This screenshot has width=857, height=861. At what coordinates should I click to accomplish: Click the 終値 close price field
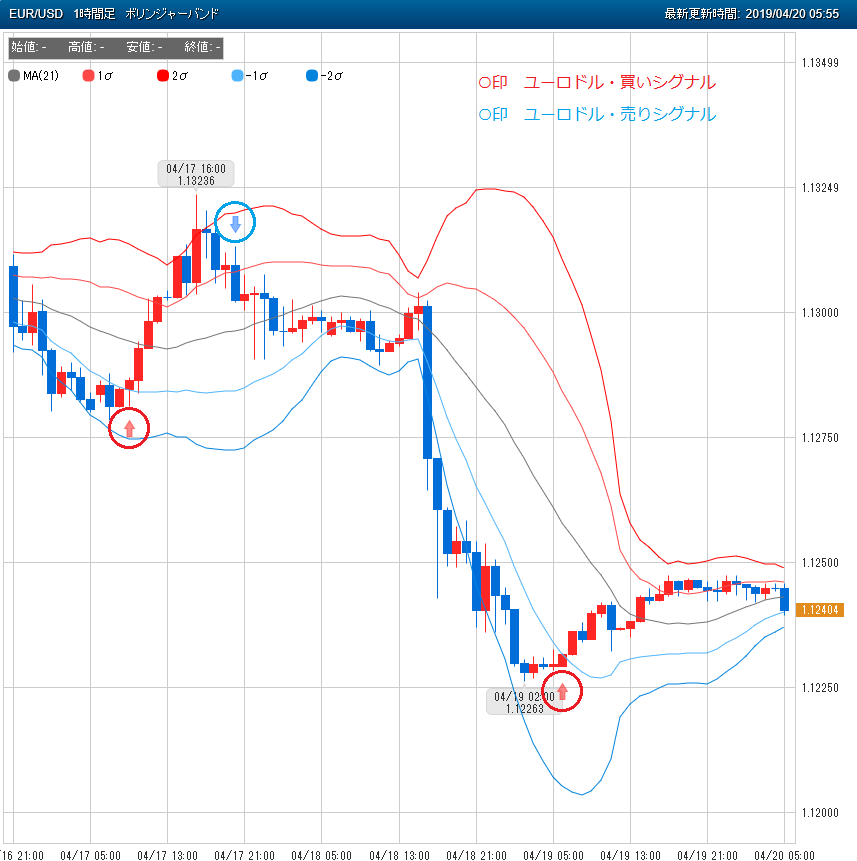click(x=203, y=47)
